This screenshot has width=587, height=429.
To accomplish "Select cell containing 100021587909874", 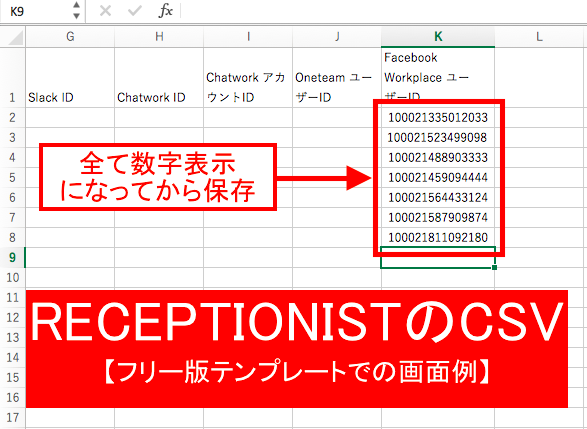I will tap(438, 217).
